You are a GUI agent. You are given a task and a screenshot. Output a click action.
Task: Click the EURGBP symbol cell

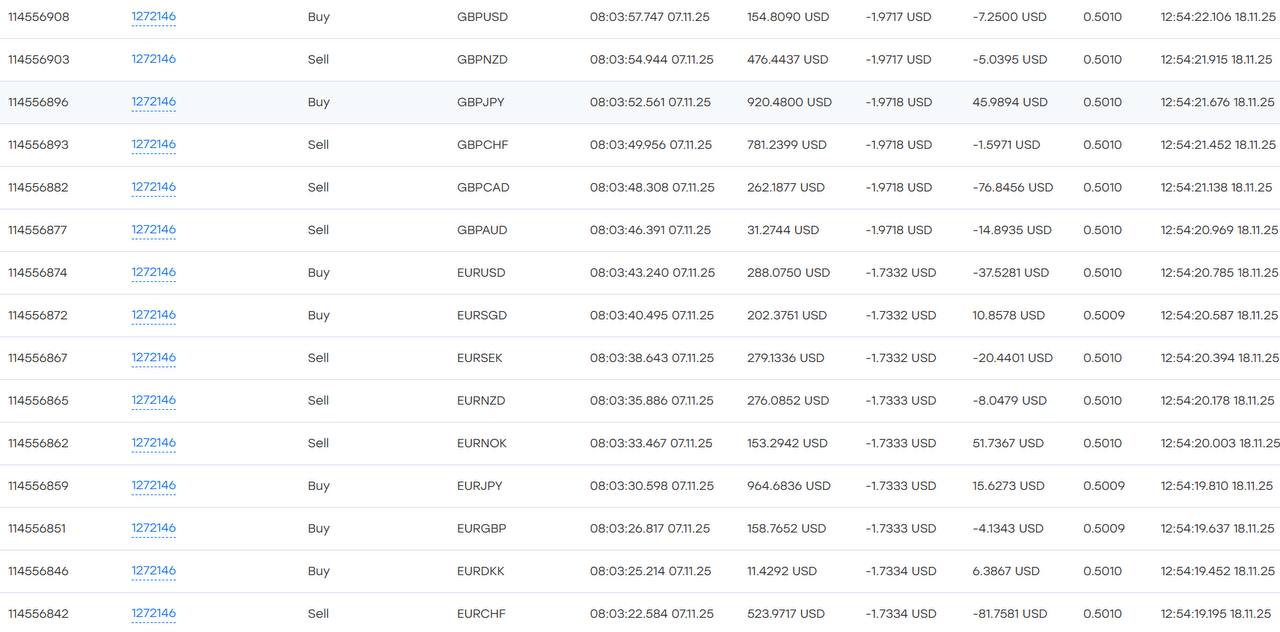click(x=481, y=528)
